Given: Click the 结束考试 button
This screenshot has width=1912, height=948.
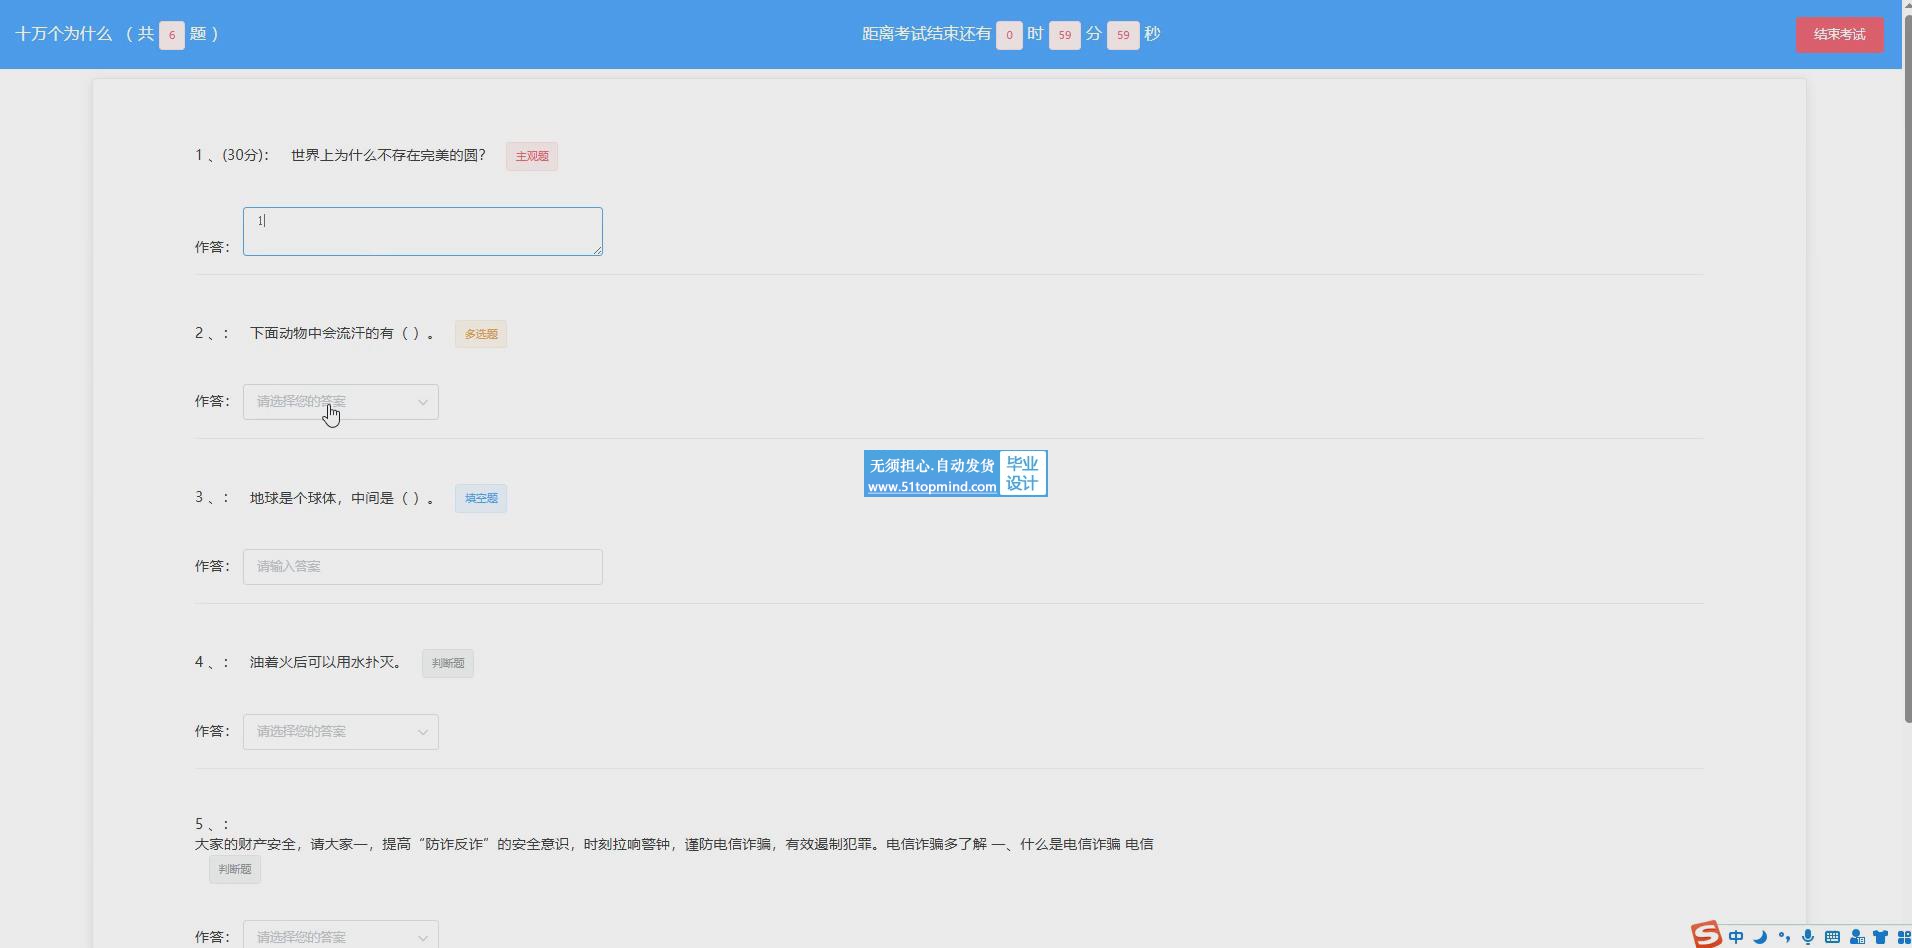Looking at the screenshot, I should click(1839, 34).
